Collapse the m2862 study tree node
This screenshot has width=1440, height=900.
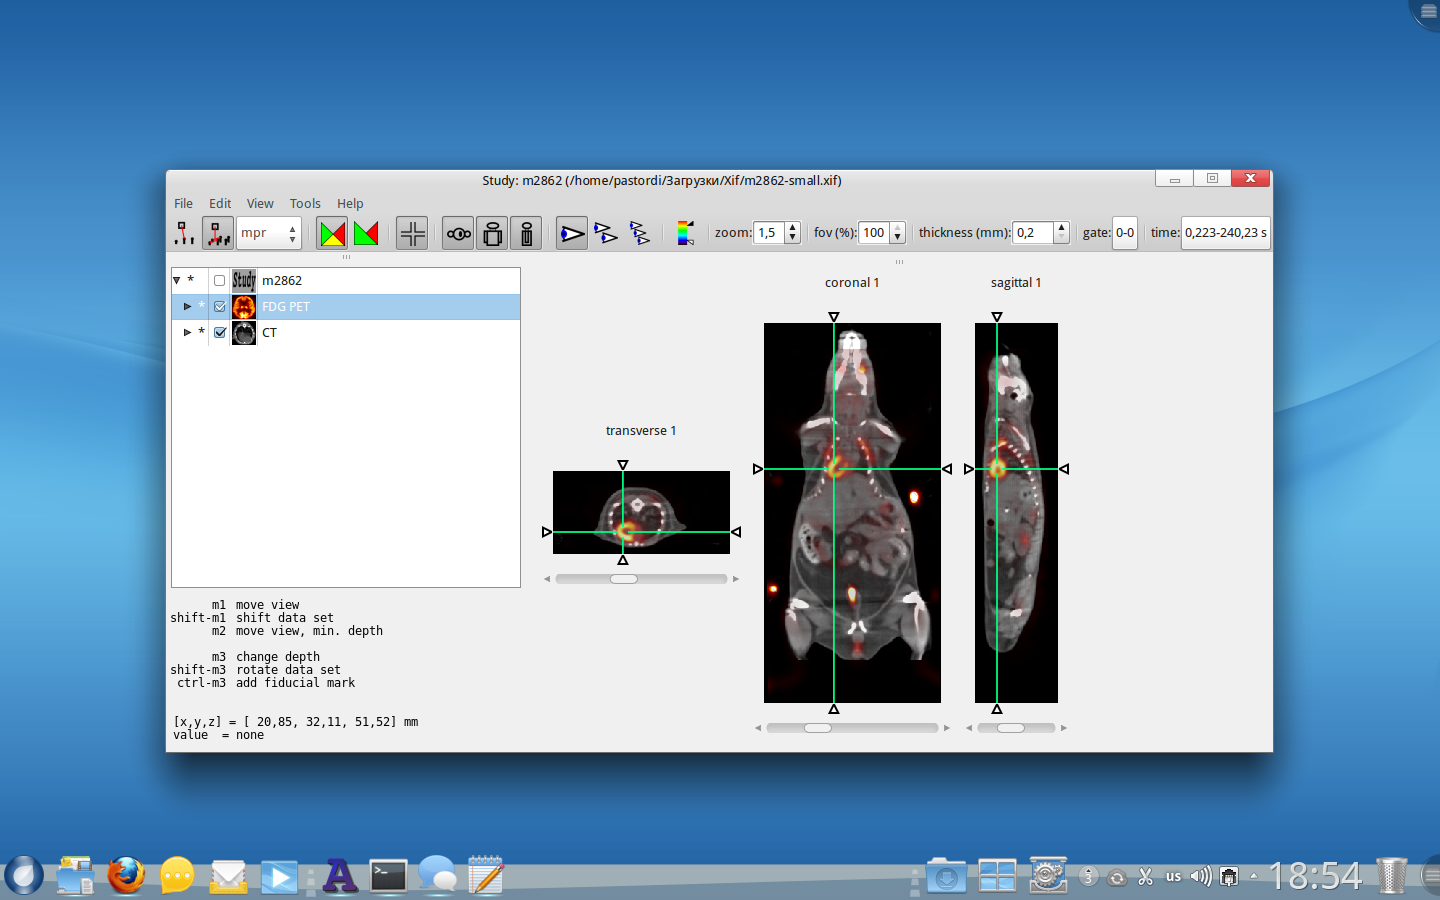tap(177, 281)
